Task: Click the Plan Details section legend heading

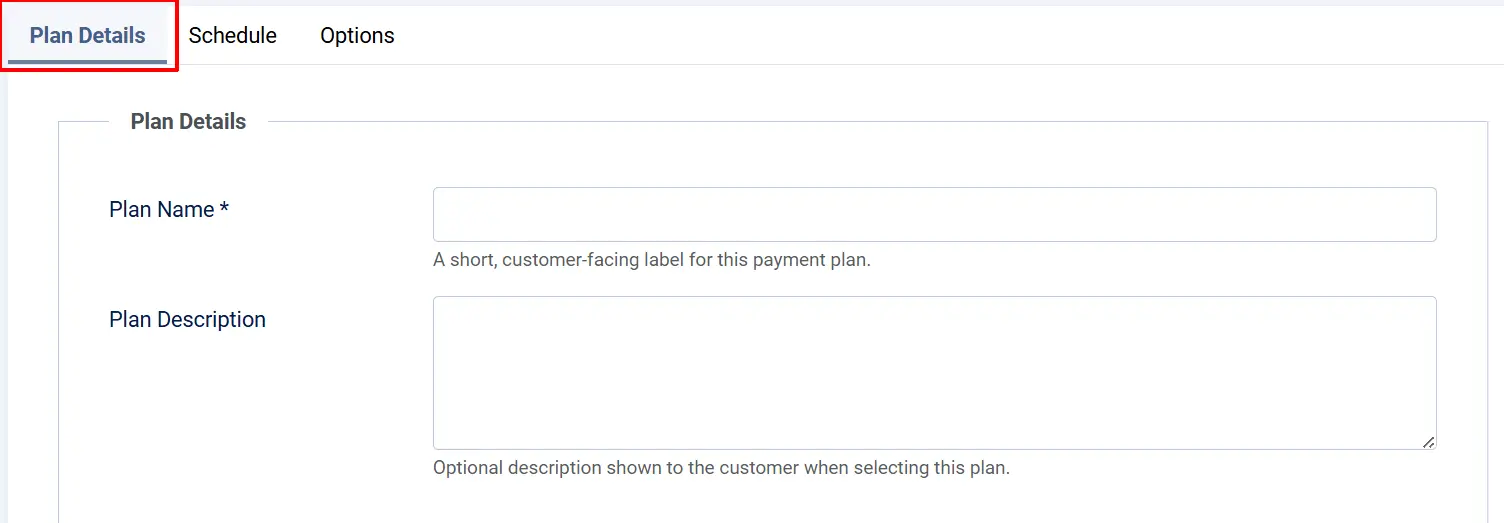Action: [188, 122]
